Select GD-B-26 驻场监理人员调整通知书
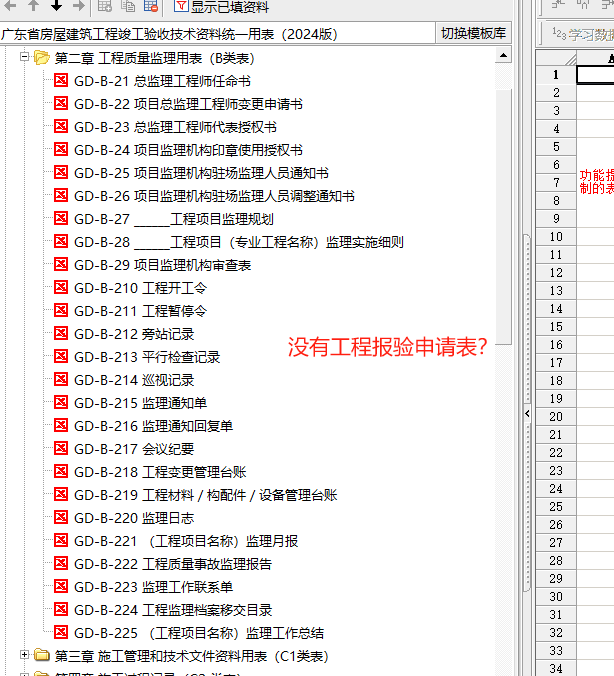The image size is (614, 676). tap(214, 196)
